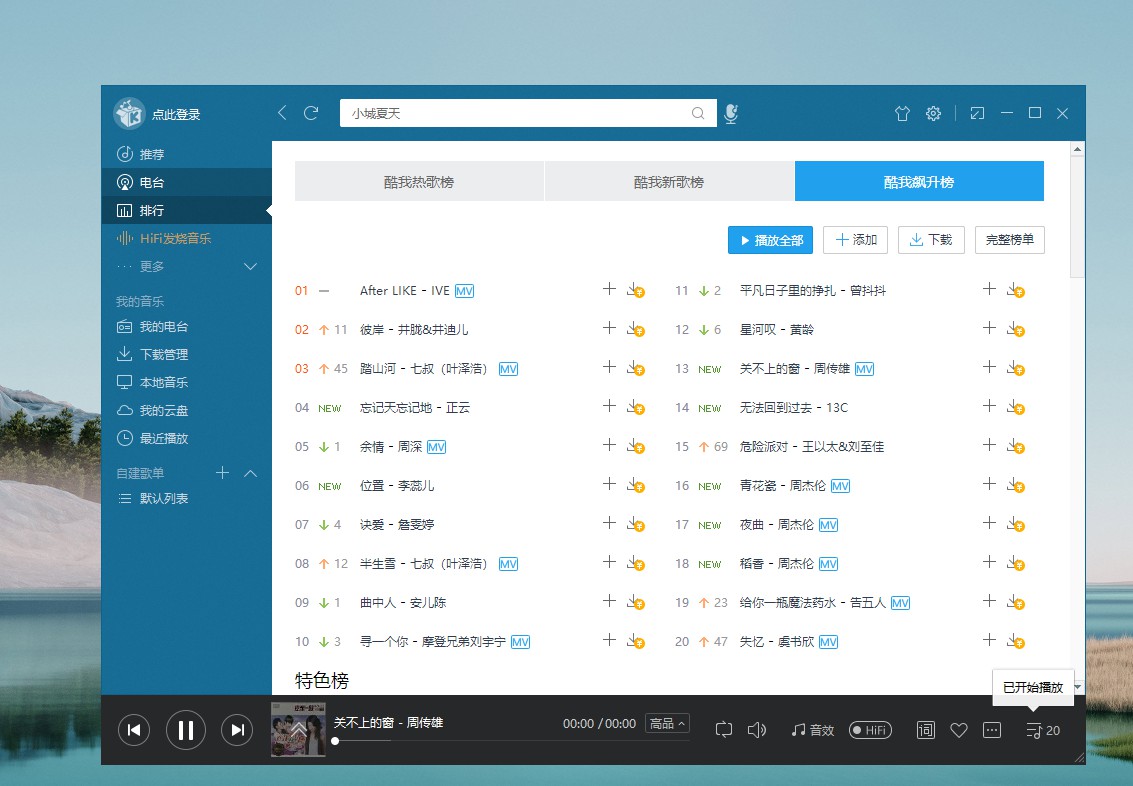Go back with the left arrow

(283, 113)
